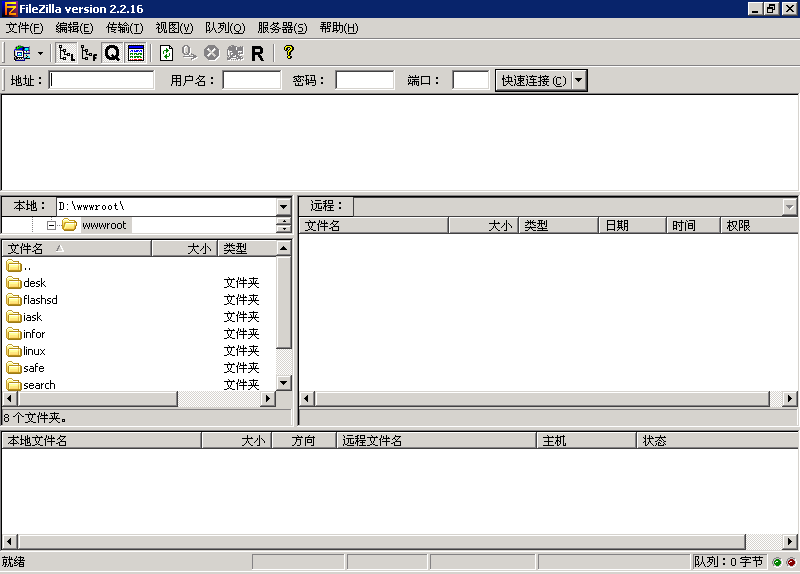This screenshot has height=574, width=800.
Task: Click local file list scroll down arrow
Action: coord(284,382)
